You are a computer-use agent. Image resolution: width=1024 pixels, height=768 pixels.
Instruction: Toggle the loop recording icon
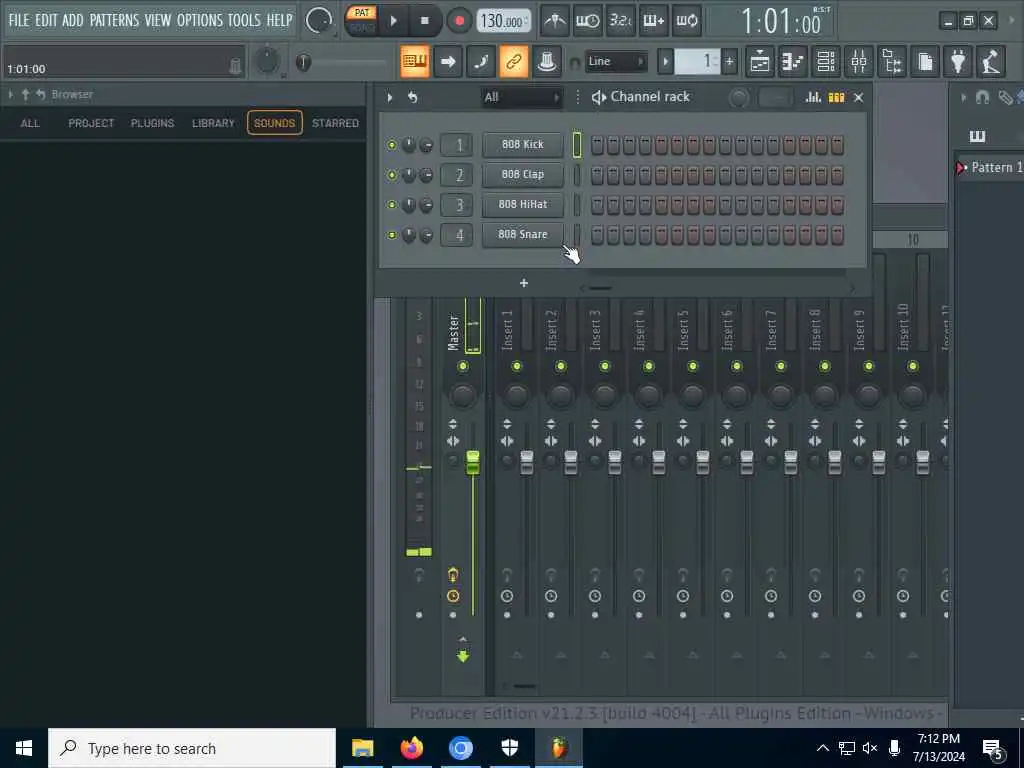(x=686, y=21)
